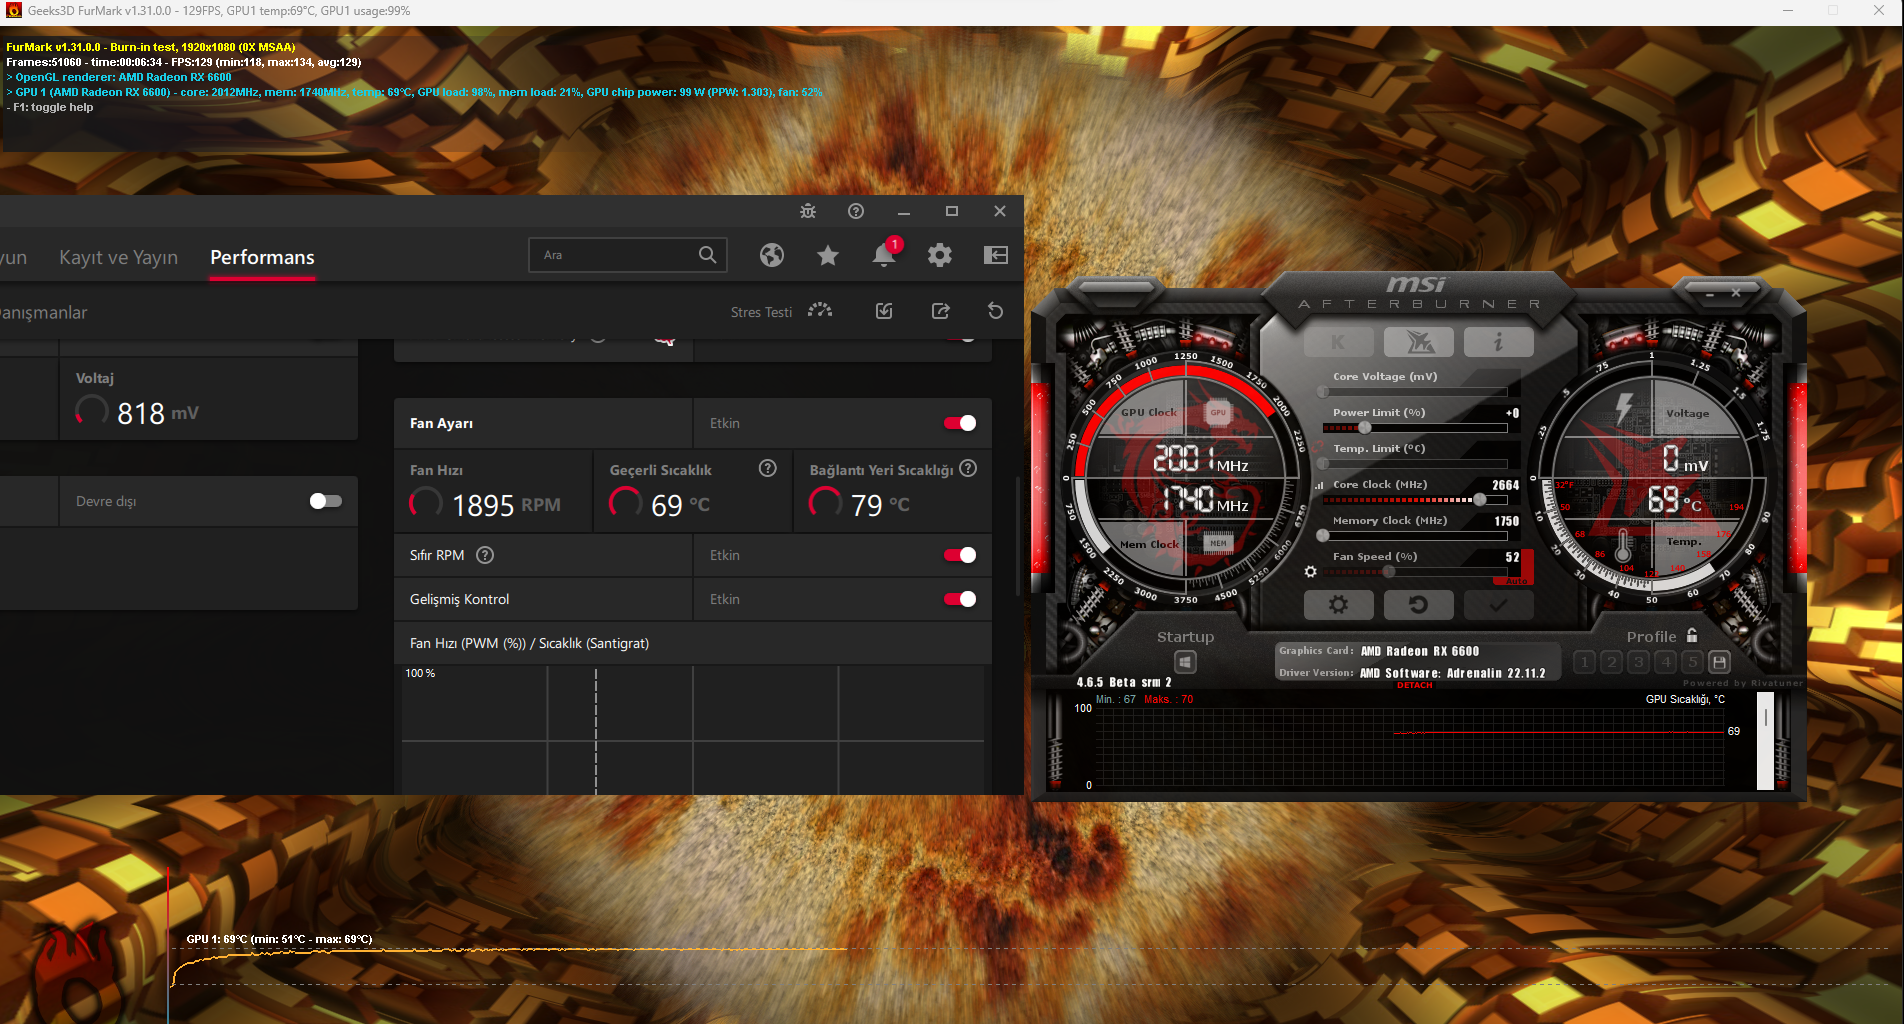Save profile with the floppy disk icon
This screenshot has width=1904, height=1024.
tap(1719, 662)
